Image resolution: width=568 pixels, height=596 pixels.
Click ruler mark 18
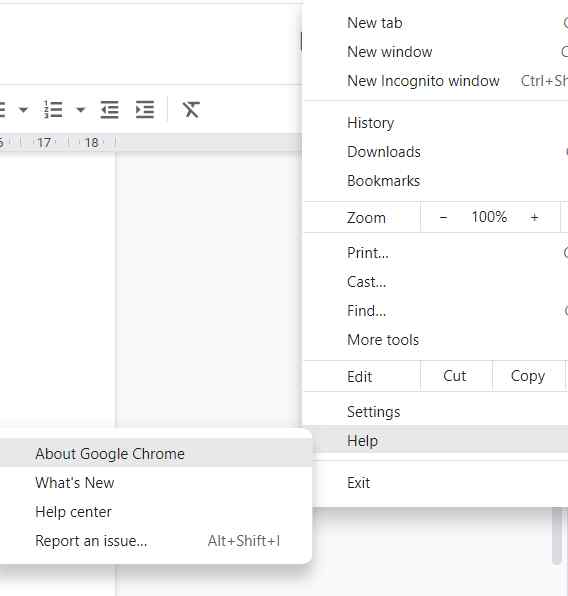point(91,143)
